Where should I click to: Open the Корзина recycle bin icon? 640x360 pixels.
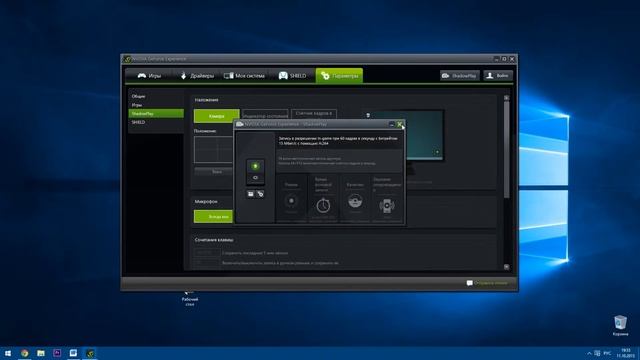(x=620, y=325)
